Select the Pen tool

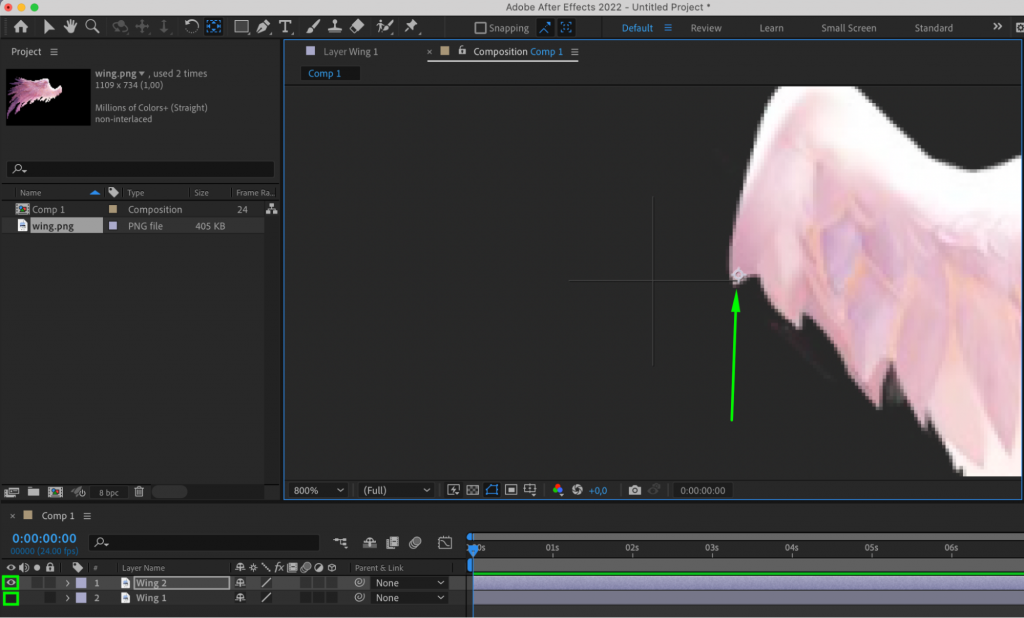click(265, 27)
